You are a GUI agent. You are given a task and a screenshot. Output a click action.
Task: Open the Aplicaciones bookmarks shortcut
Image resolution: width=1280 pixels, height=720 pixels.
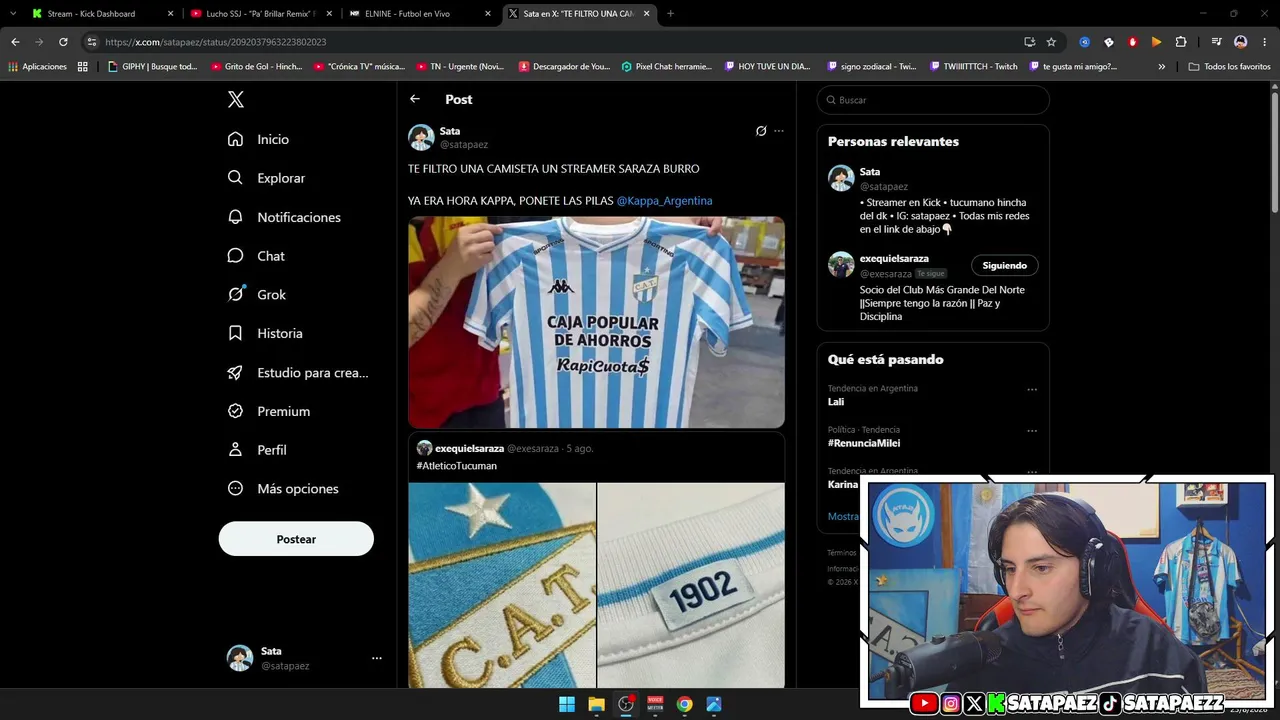37,67
